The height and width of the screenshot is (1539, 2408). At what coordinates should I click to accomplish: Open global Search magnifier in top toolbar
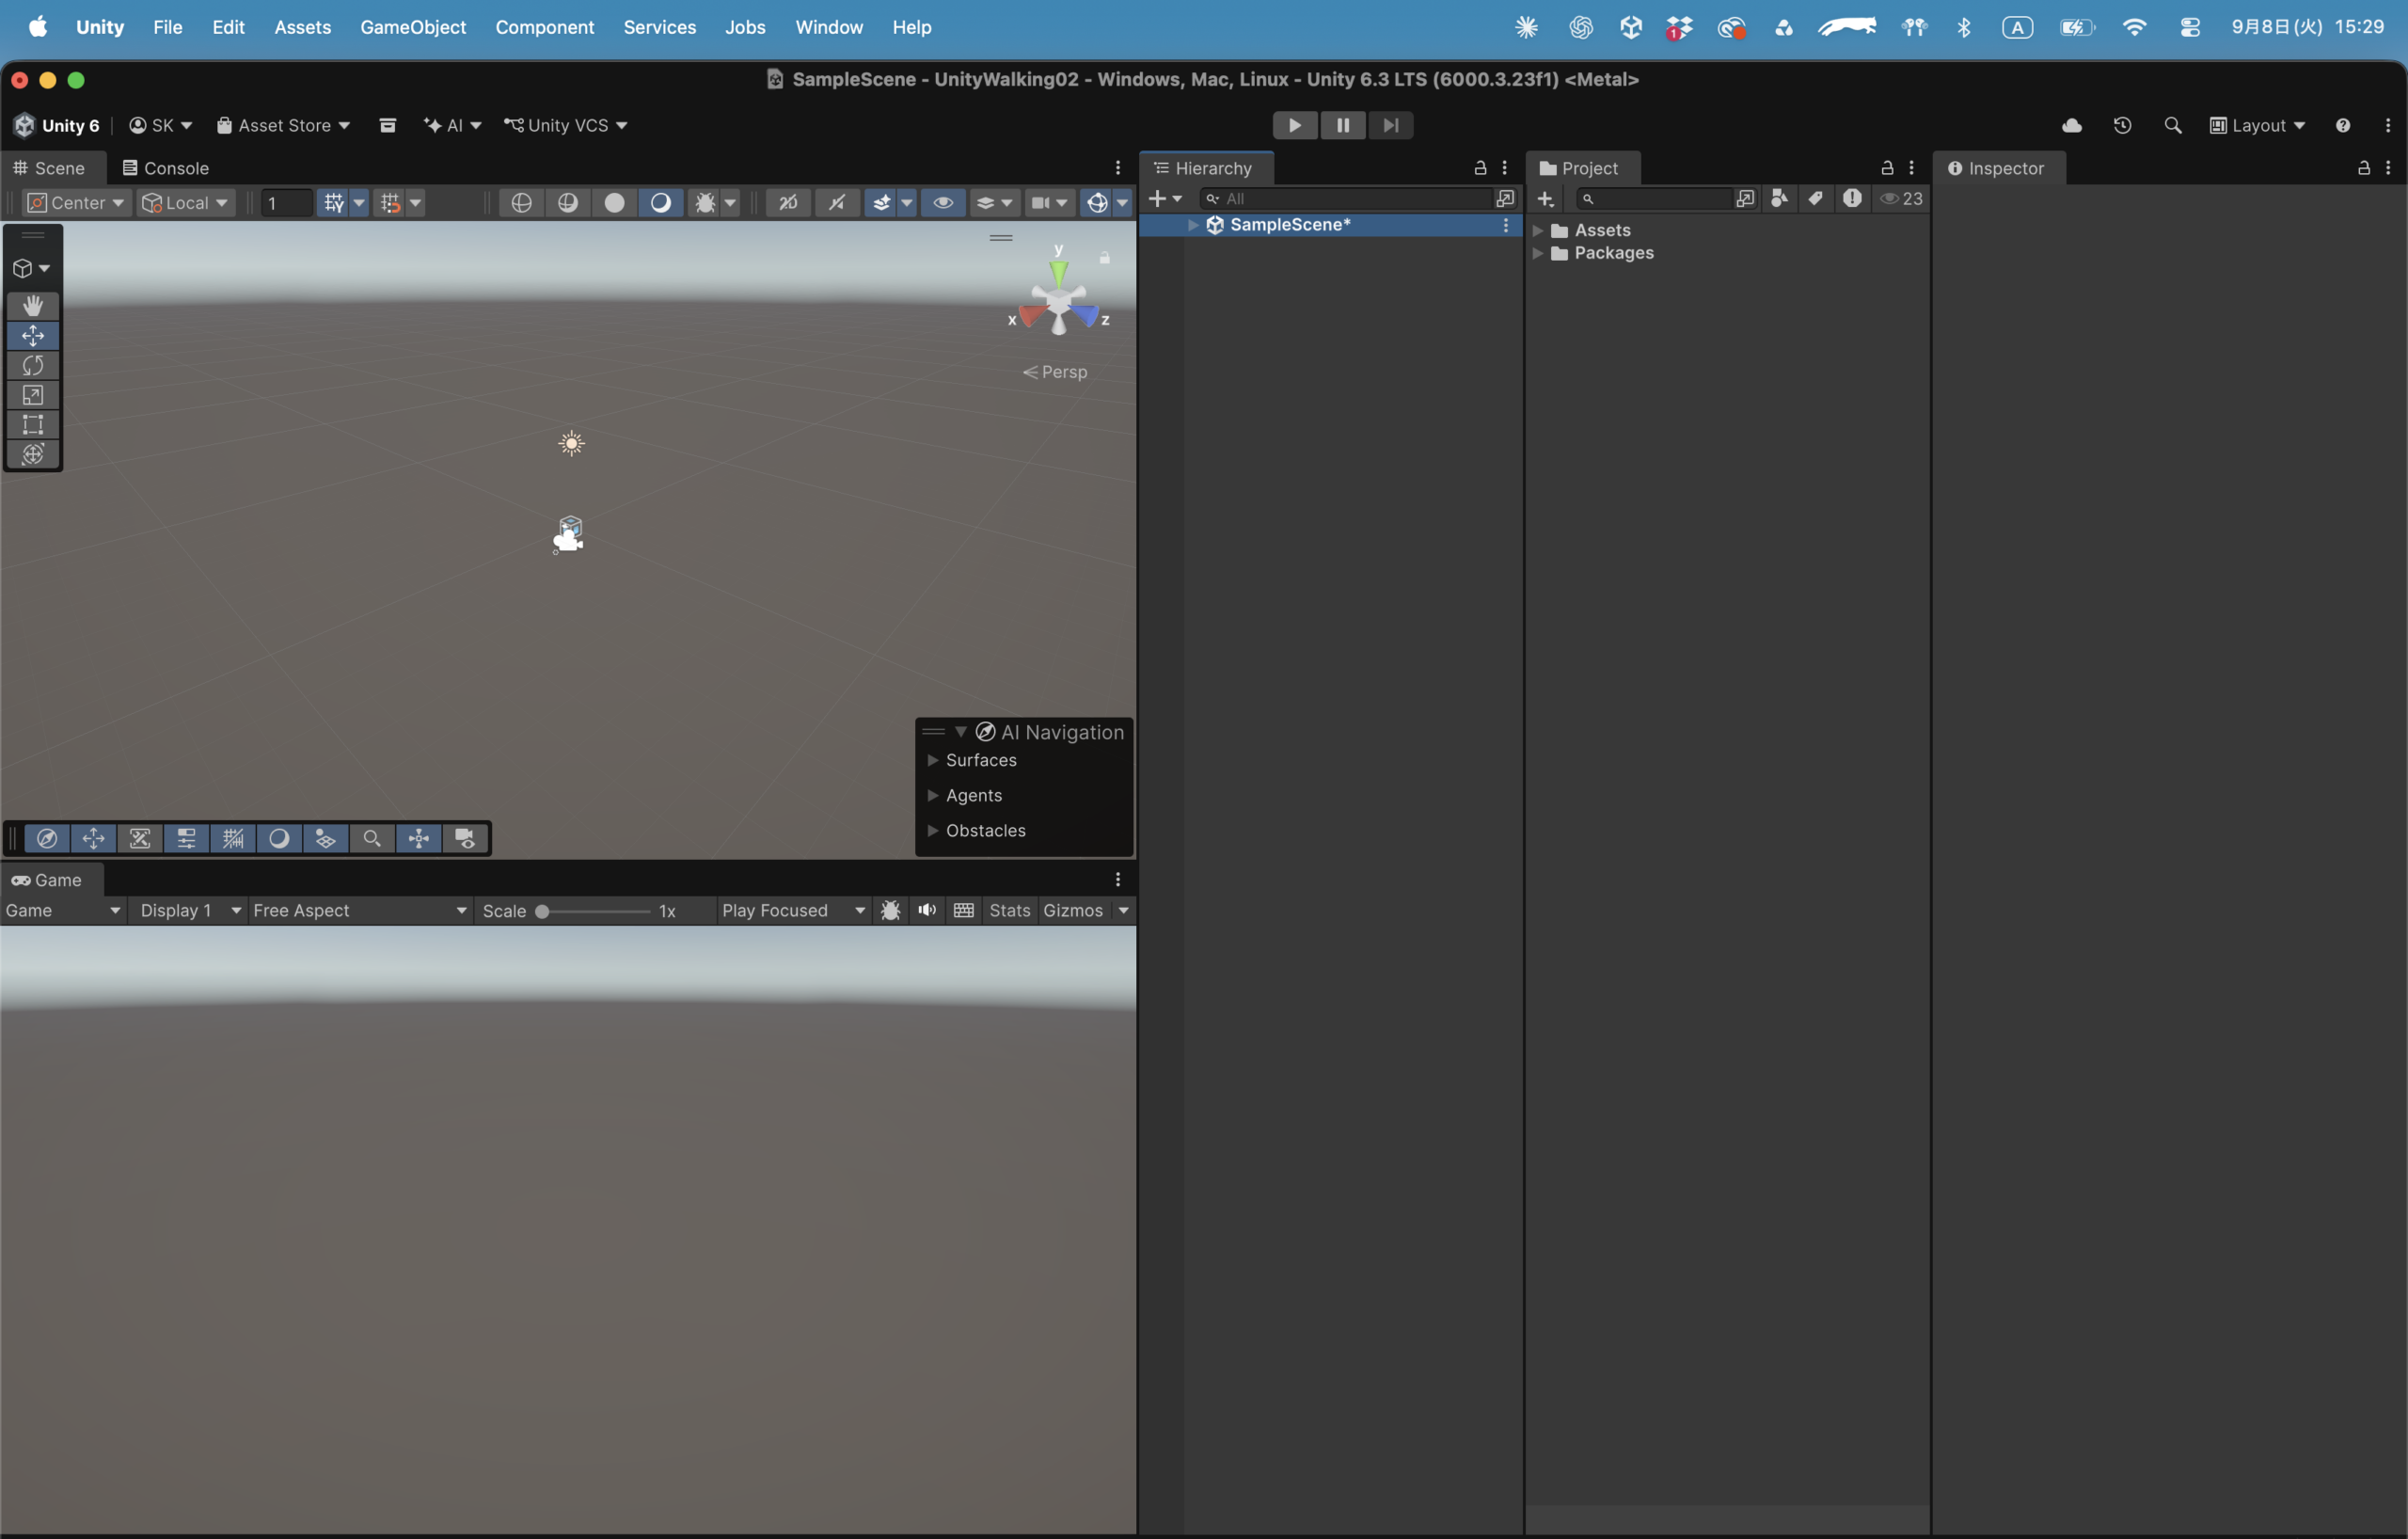coord(2172,125)
